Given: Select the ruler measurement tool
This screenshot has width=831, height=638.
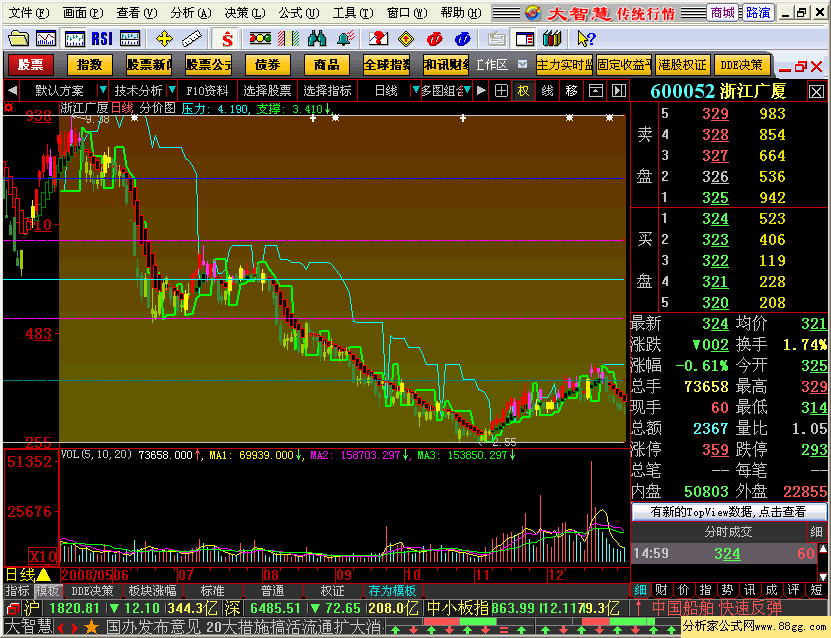Looking at the screenshot, I should pos(192,39).
